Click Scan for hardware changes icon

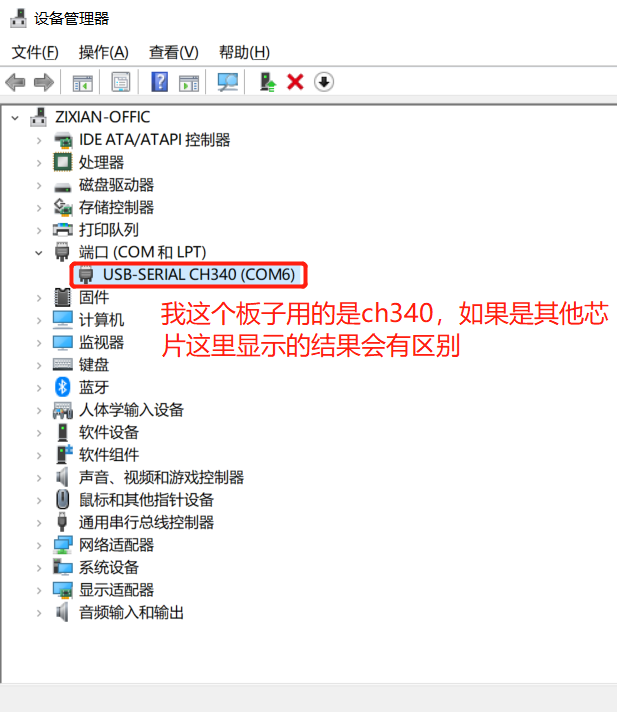227,82
